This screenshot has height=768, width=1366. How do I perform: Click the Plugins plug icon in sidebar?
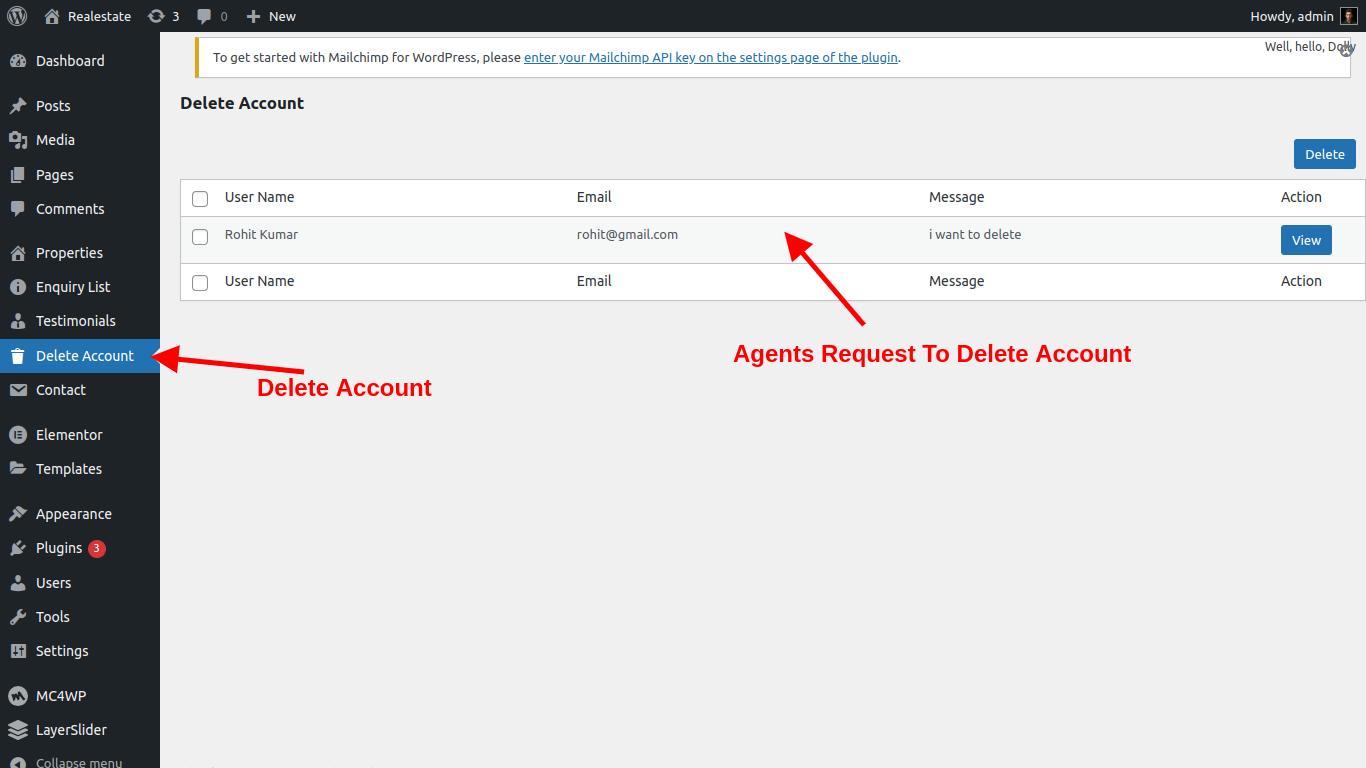[18, 548]
